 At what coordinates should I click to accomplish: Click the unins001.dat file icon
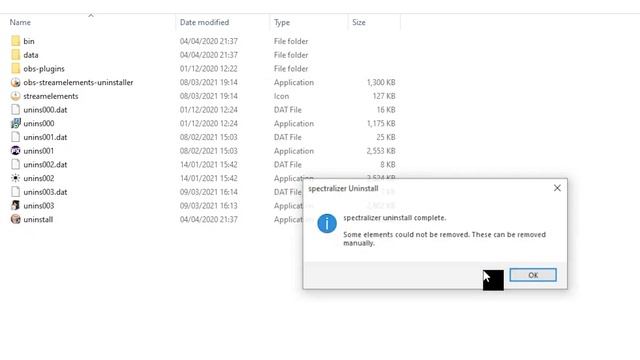(16, 137)
